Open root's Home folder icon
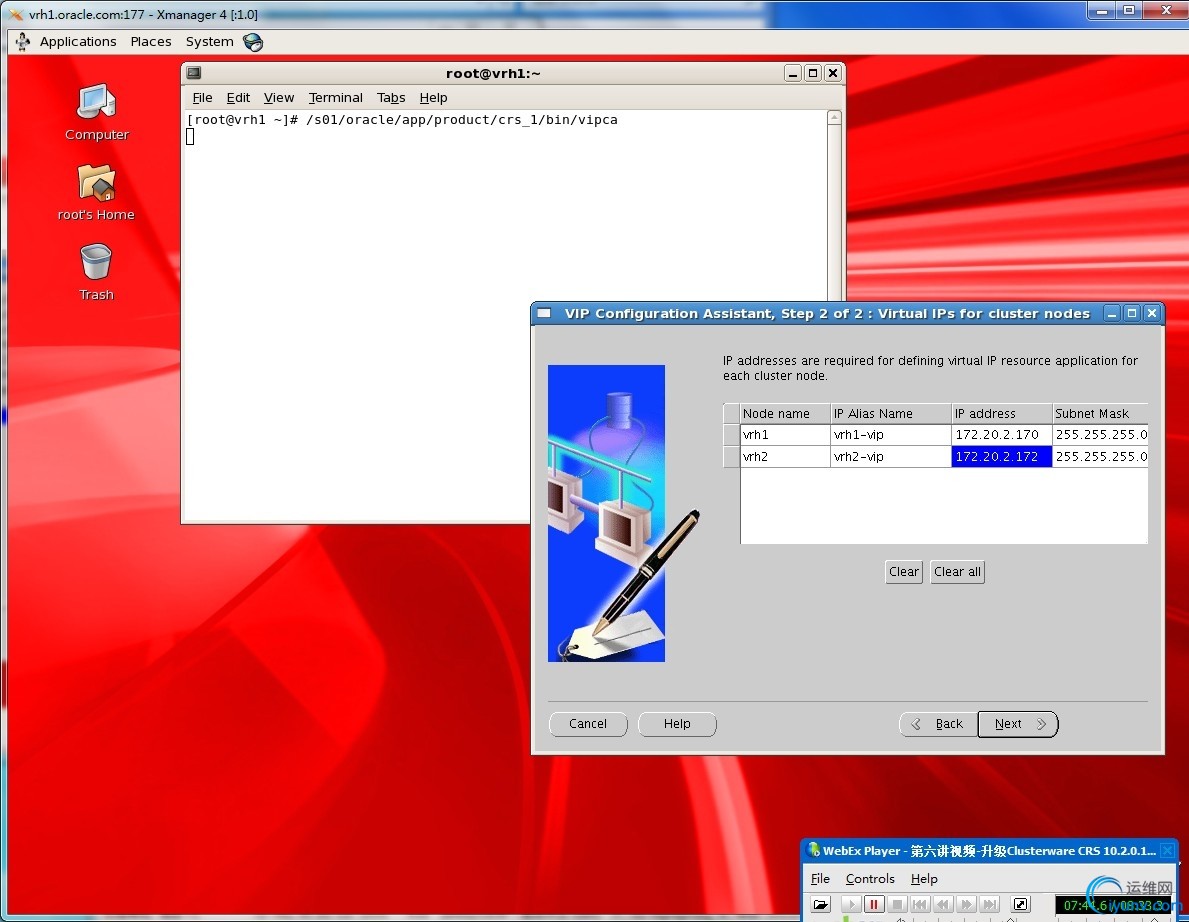Screen dimensions: 1189x922 pos(96,193)
